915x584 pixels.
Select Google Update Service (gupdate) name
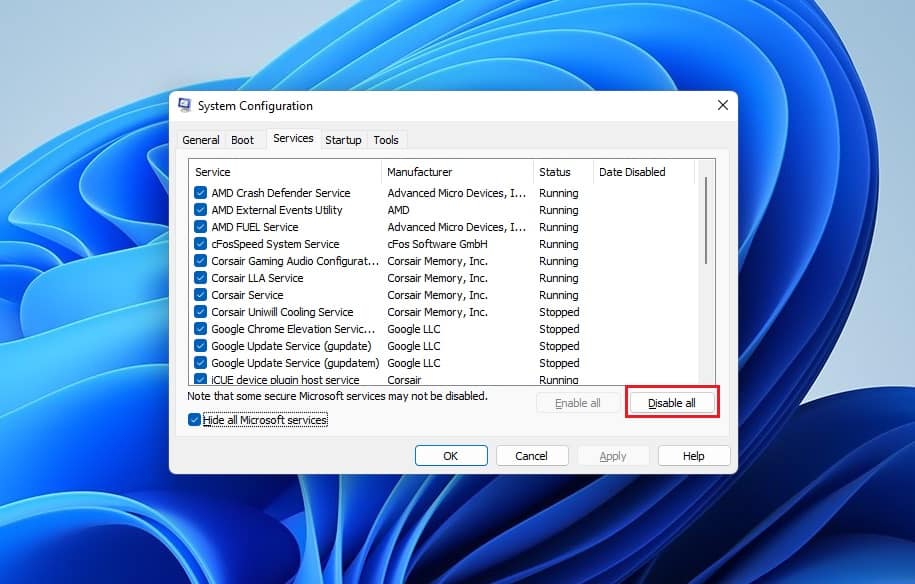coord(291,345)
